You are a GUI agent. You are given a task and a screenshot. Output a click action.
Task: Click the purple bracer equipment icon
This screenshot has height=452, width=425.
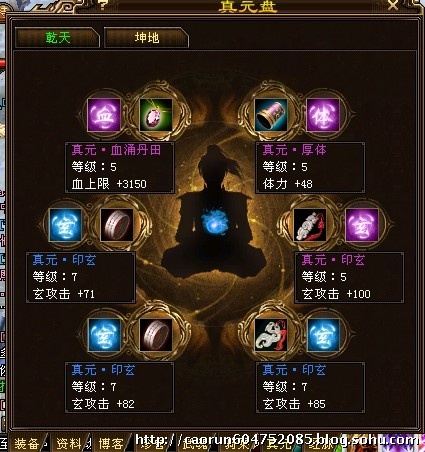click(x=271, y=115)
